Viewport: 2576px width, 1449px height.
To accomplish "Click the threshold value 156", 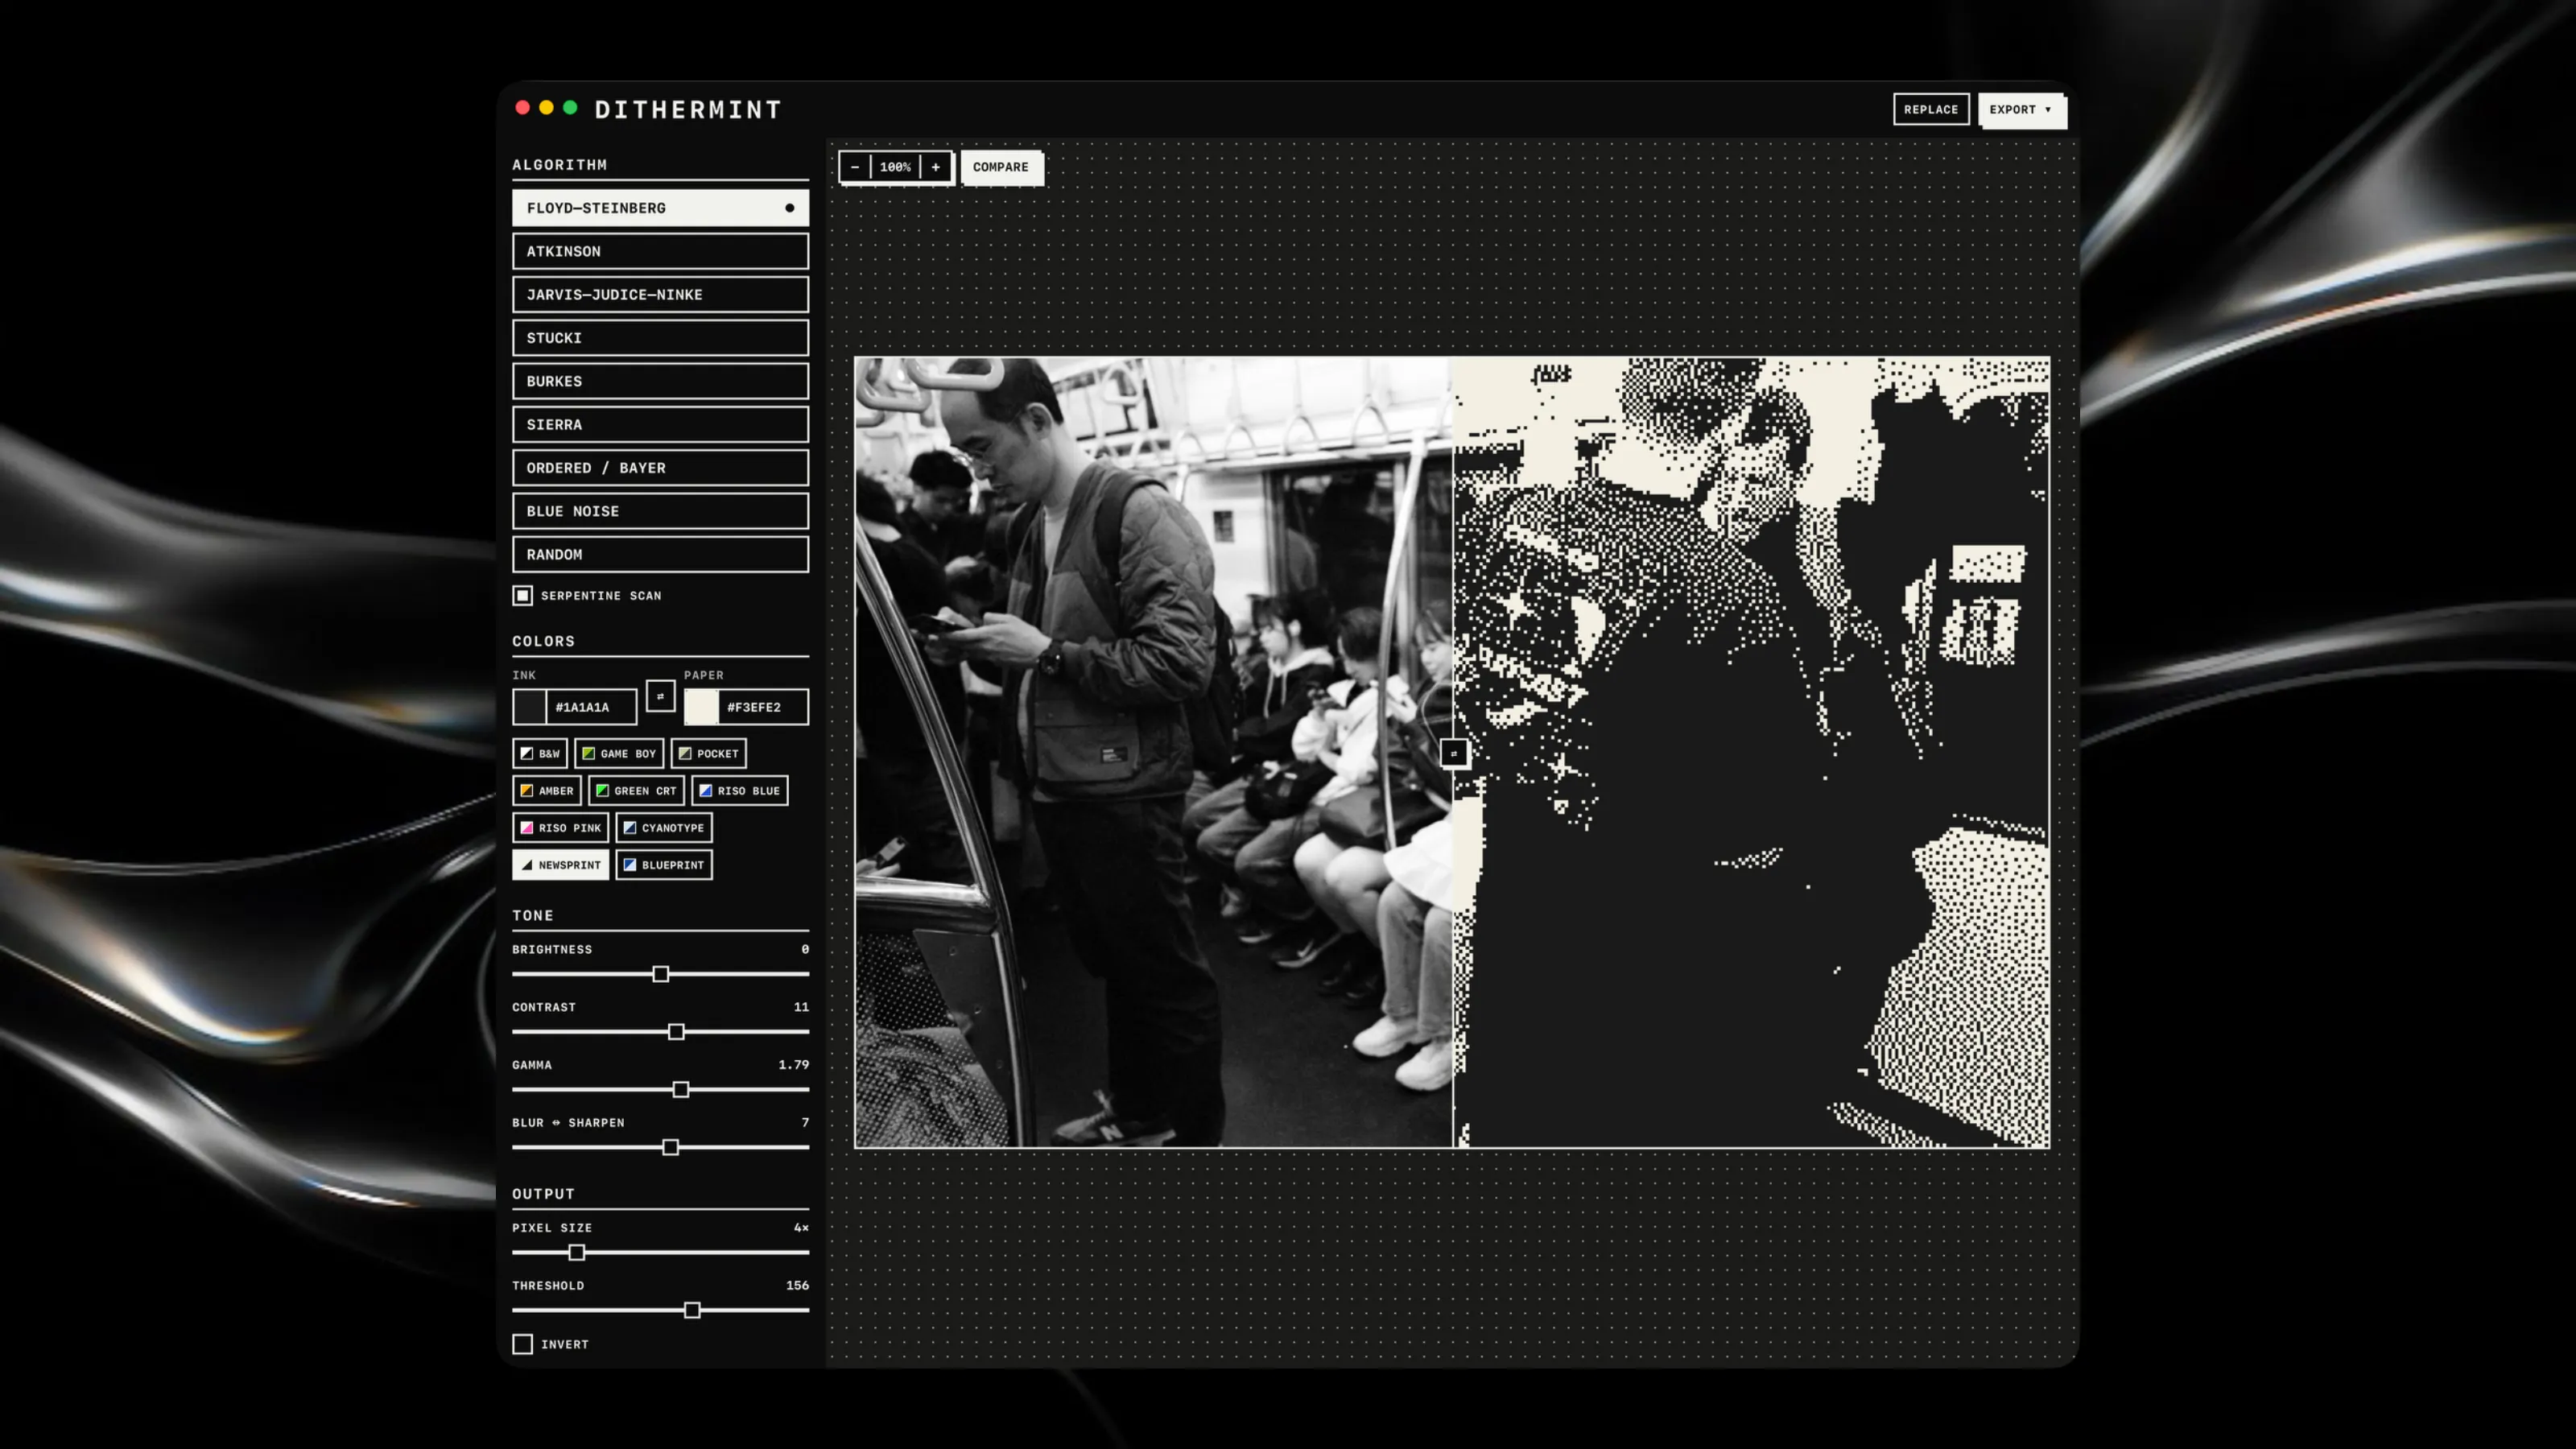I will click(797, 1285).
